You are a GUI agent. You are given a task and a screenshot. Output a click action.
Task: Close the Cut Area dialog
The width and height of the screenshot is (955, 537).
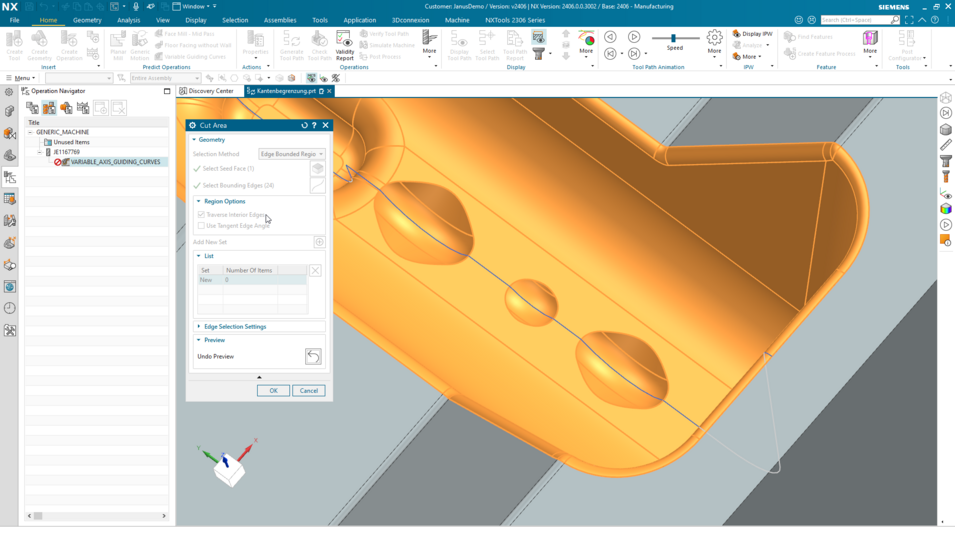click(325, 125)
